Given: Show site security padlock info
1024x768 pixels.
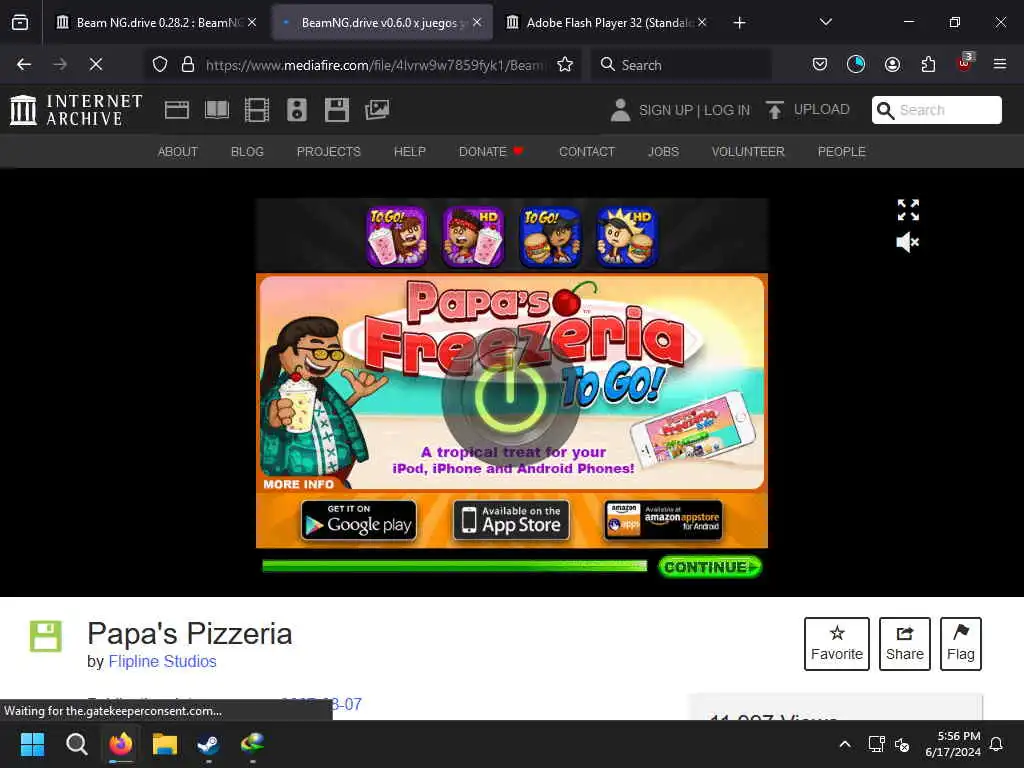Looking at the screenshot, I should click(188, 64).
